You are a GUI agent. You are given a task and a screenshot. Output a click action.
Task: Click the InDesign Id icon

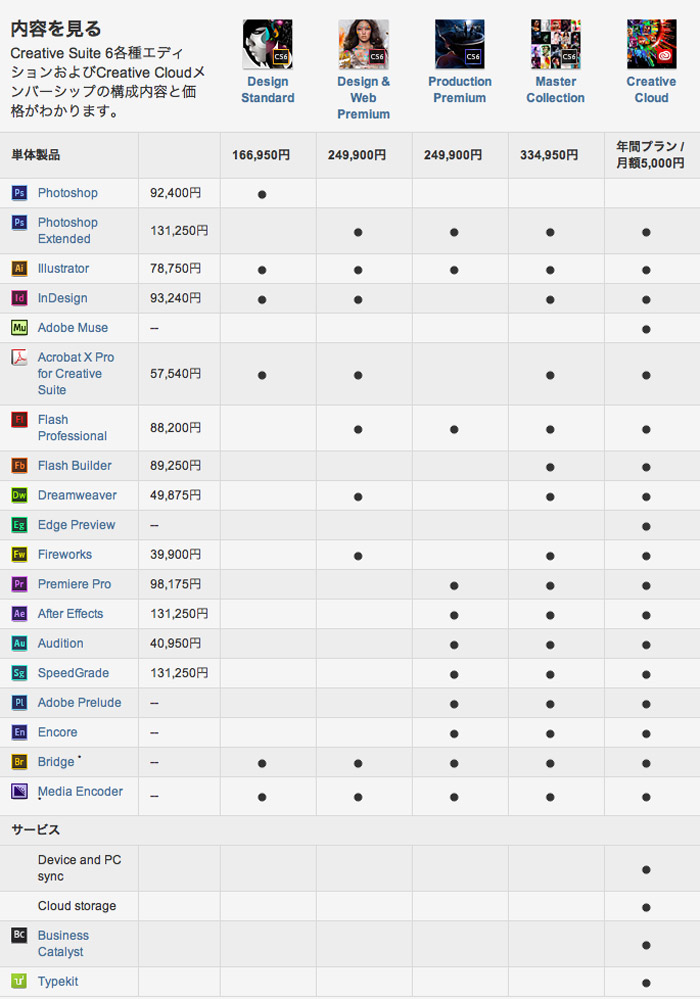[19, 298]
